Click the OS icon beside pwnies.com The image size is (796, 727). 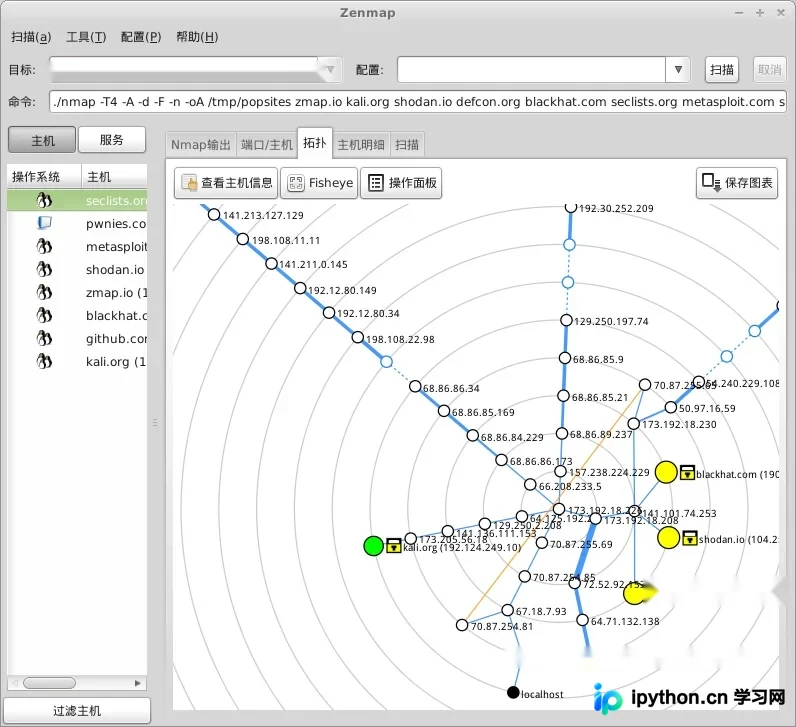click(x=44, y=223)
